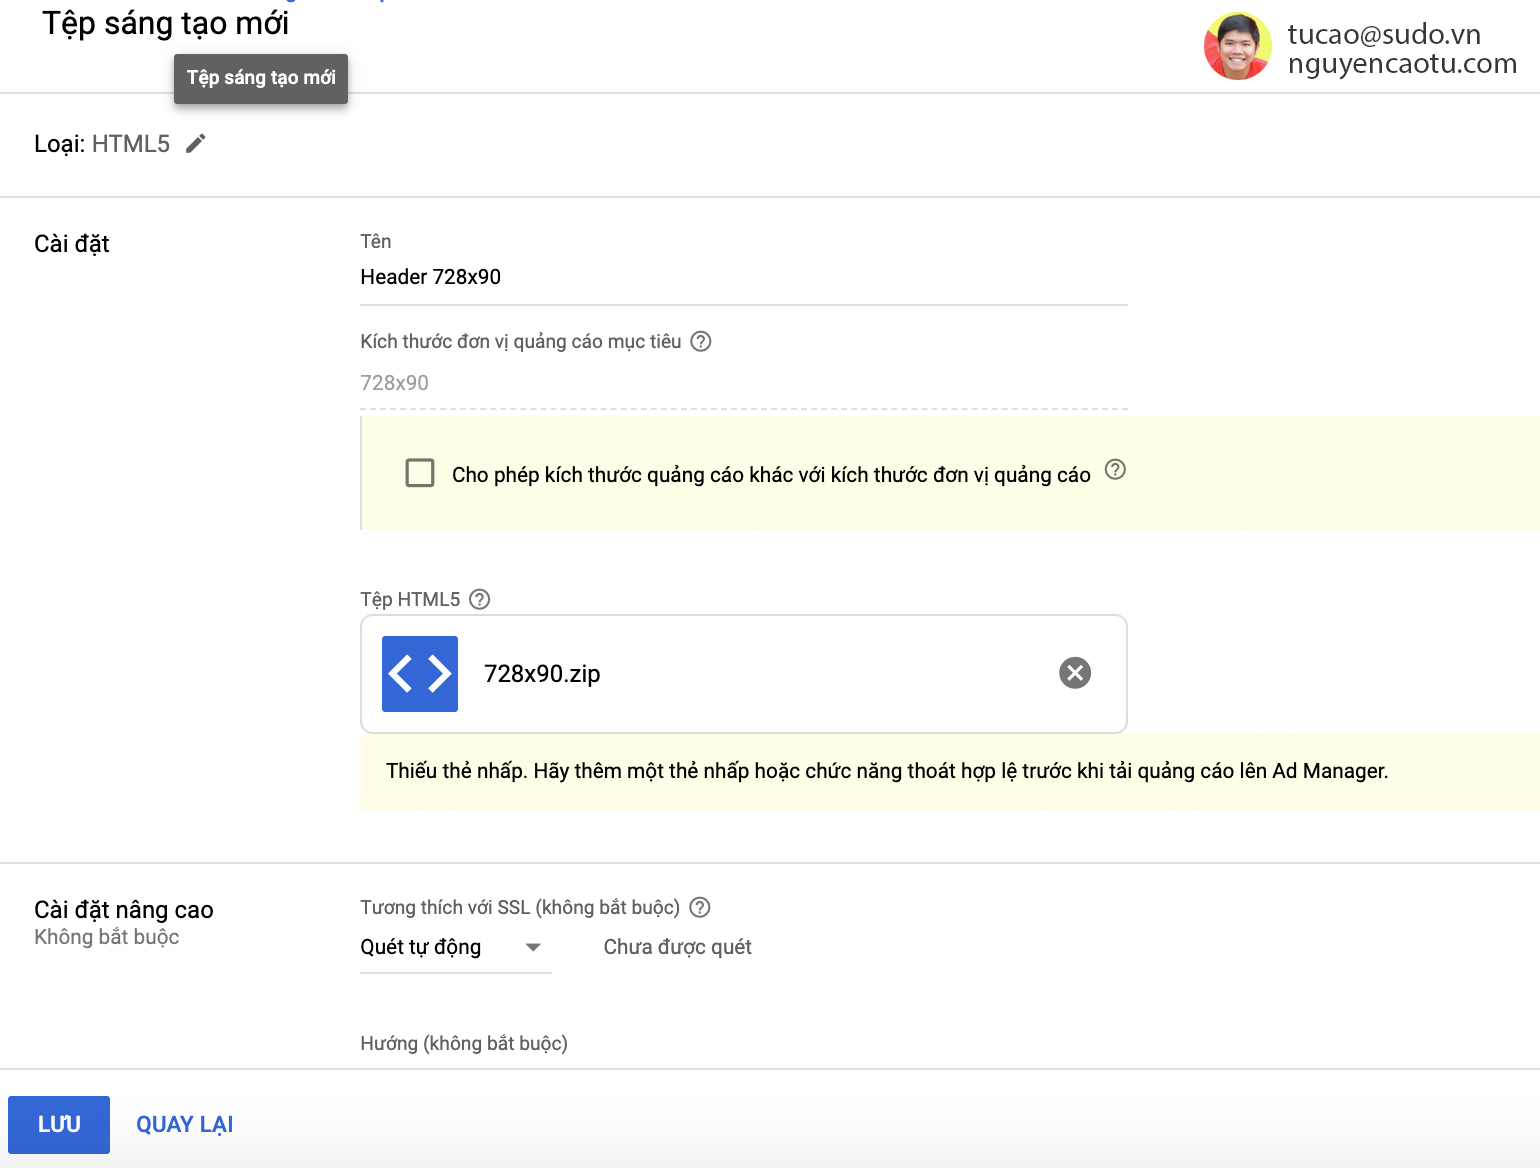Viewport: 1540px width, 1168px height.
Task: Edit the creative type using the pencil icon
Action: pos(195,143)
